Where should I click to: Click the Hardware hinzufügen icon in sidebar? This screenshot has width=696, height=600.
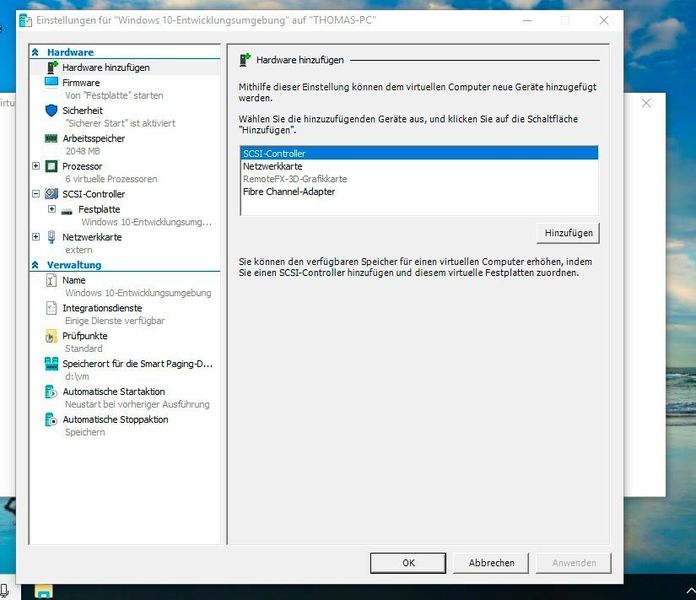[x=52, y=67]
